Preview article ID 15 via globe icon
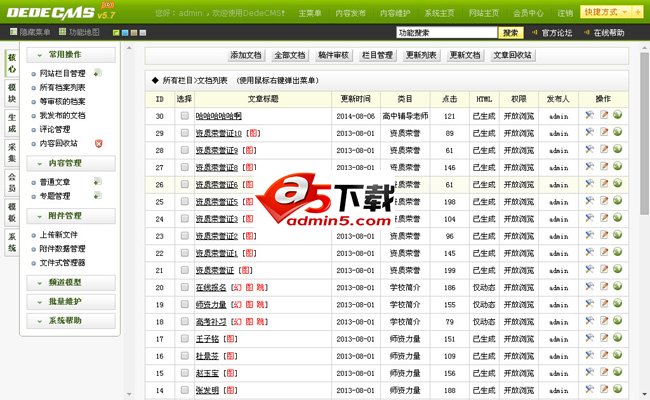The width and height of the screenshot is (650, 400). [618, 372]
